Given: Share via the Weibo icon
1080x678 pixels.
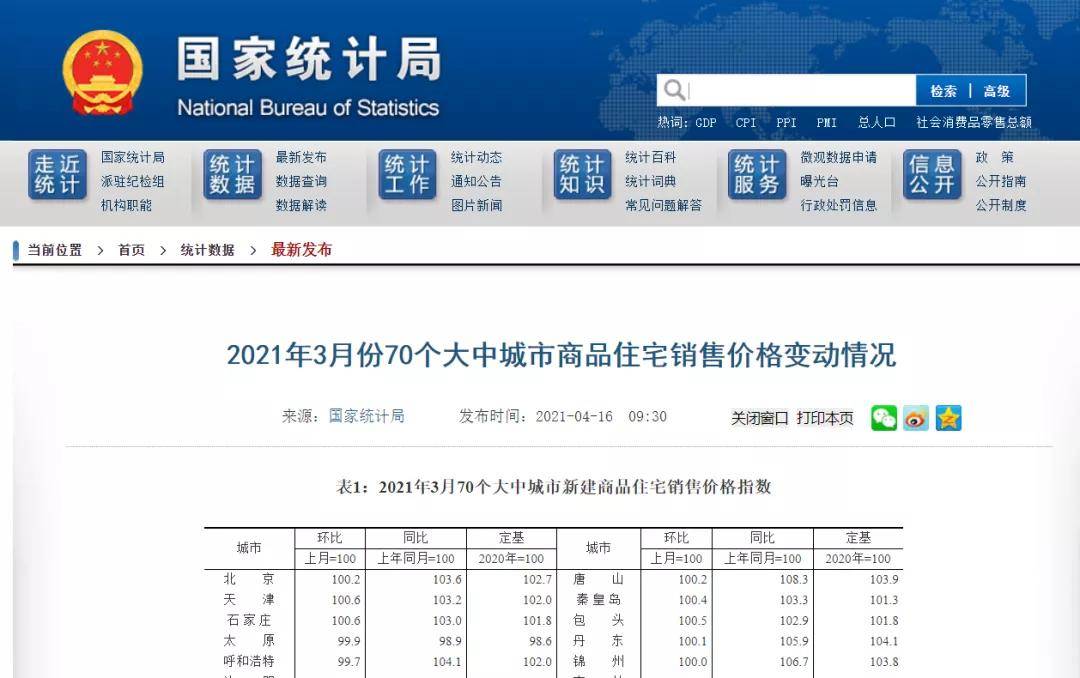Looking at the screenshot, I should coord(916,418).
